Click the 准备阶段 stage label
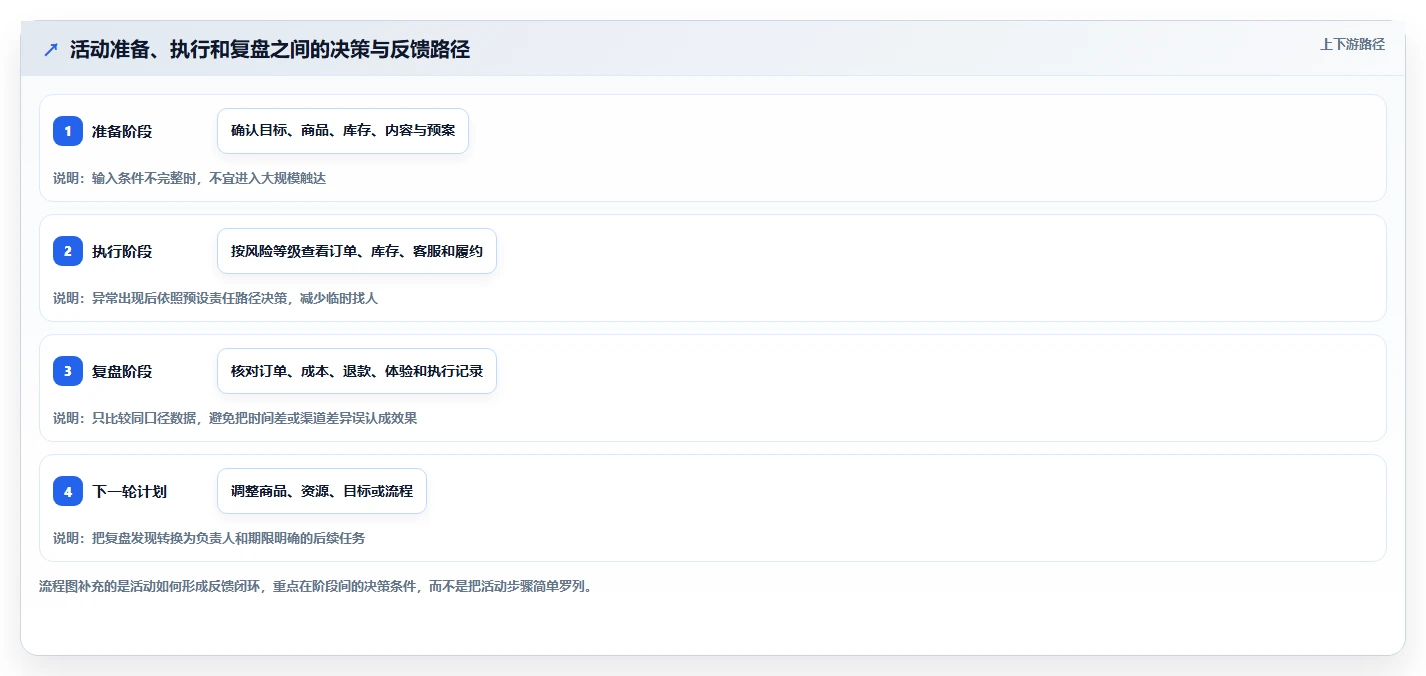The width and height of the screenshot is (1426, 676). point(122,131)
